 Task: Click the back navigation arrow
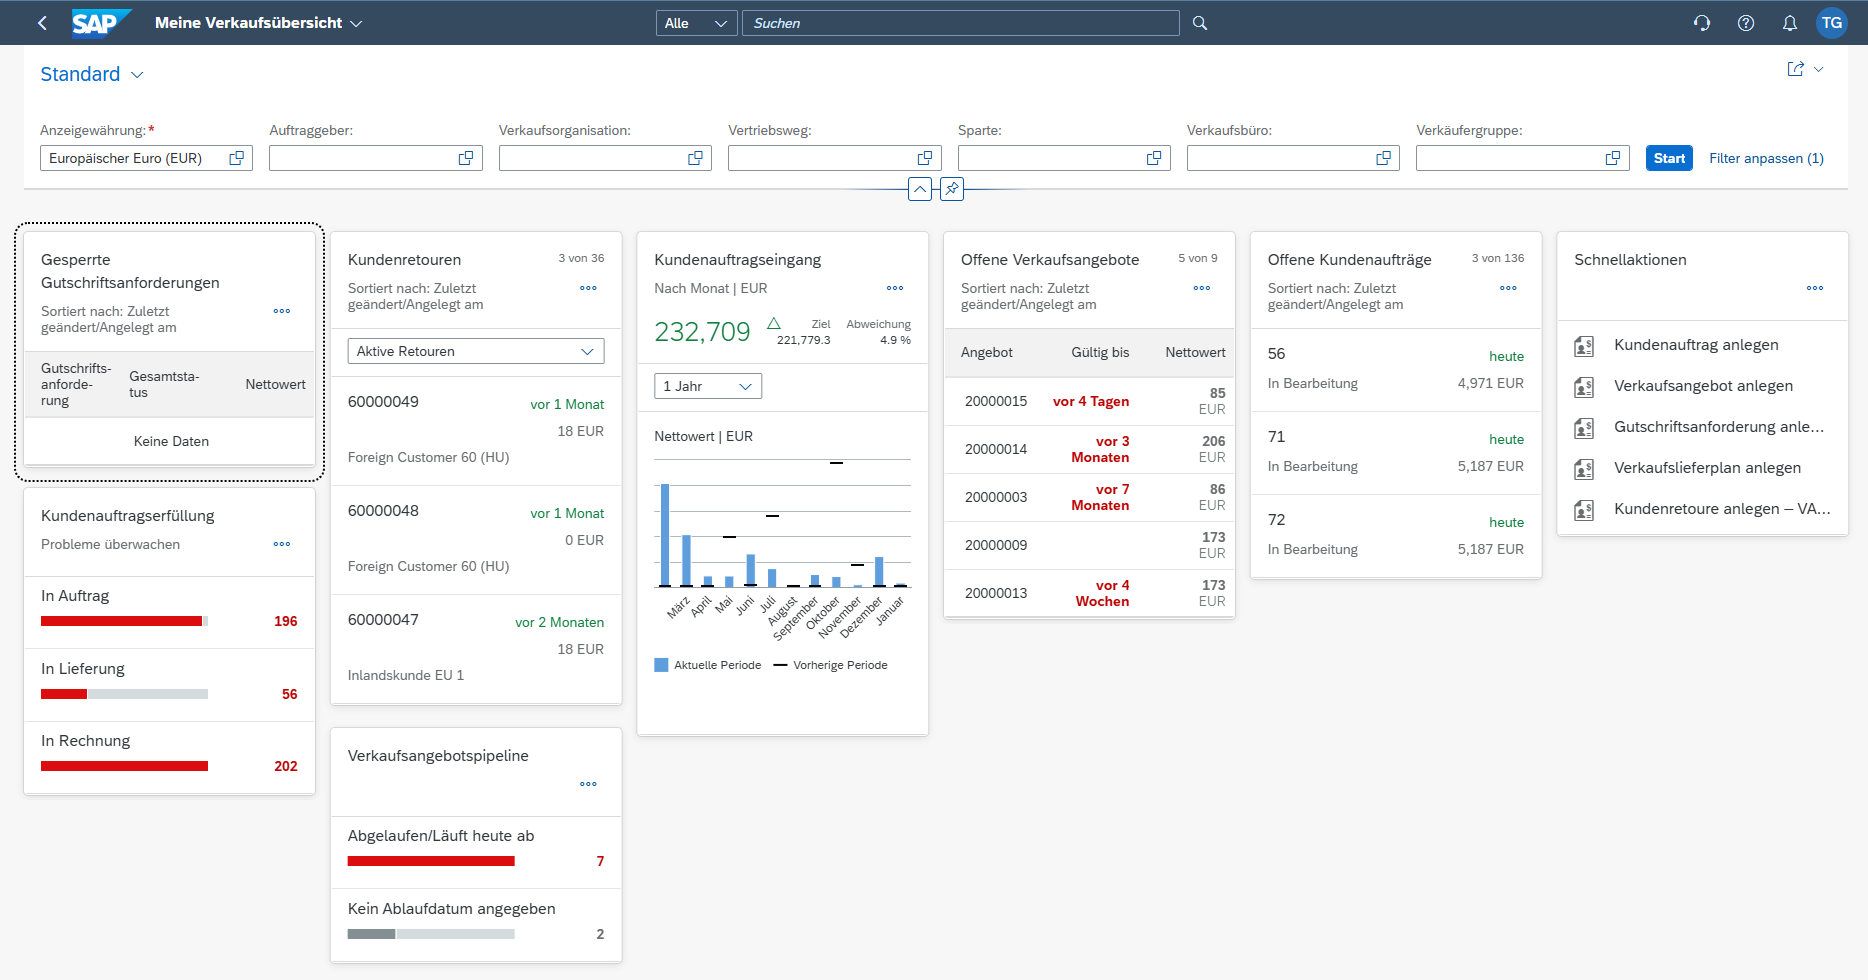[42, 22]
